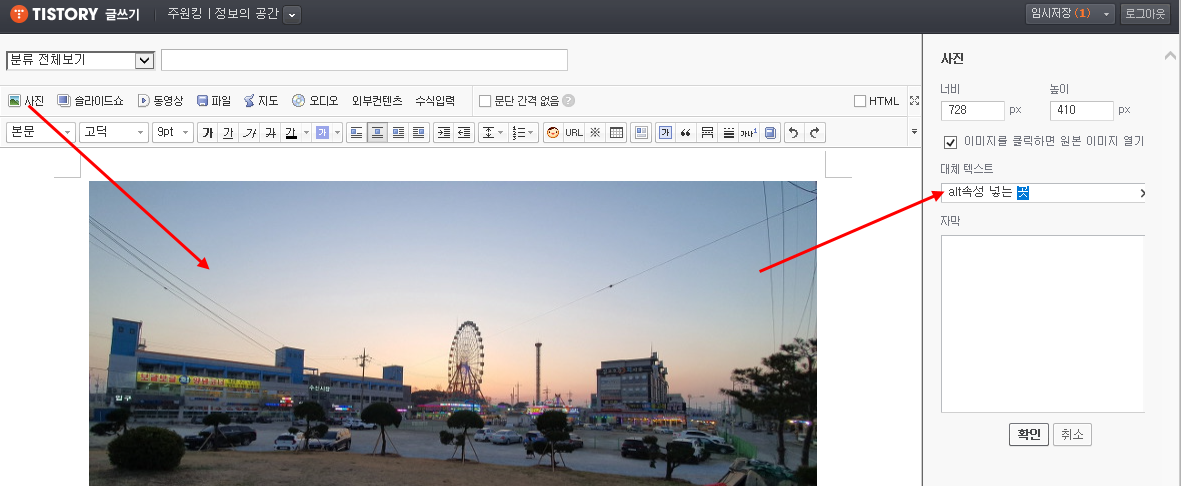Focus the post title input field
Viewport: 1181px width, 486px height.
[x=365, y=60]
